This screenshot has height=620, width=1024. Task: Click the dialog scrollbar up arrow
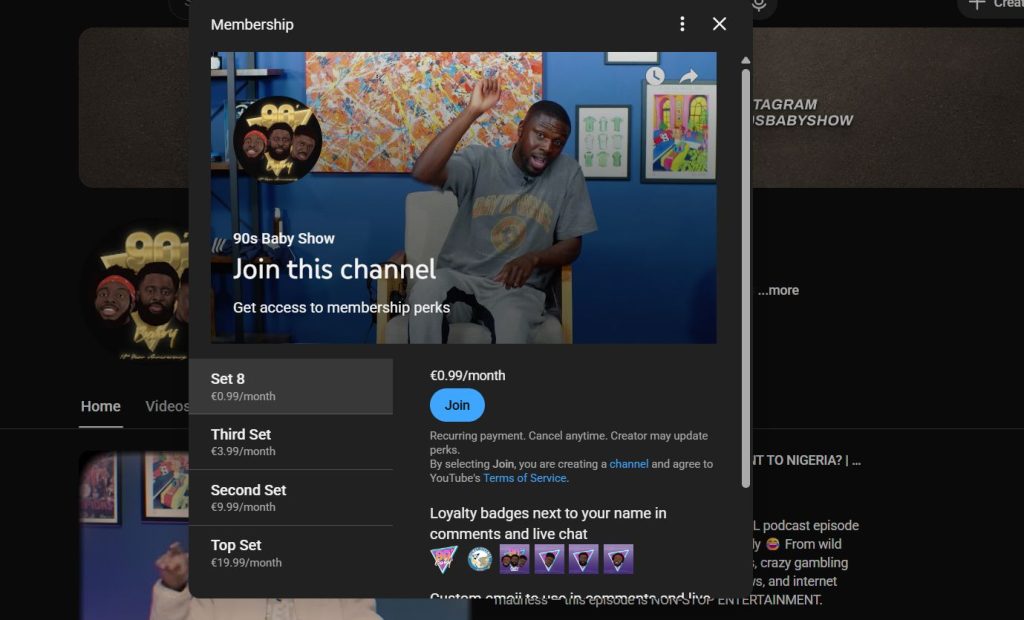tap(746, 60)
